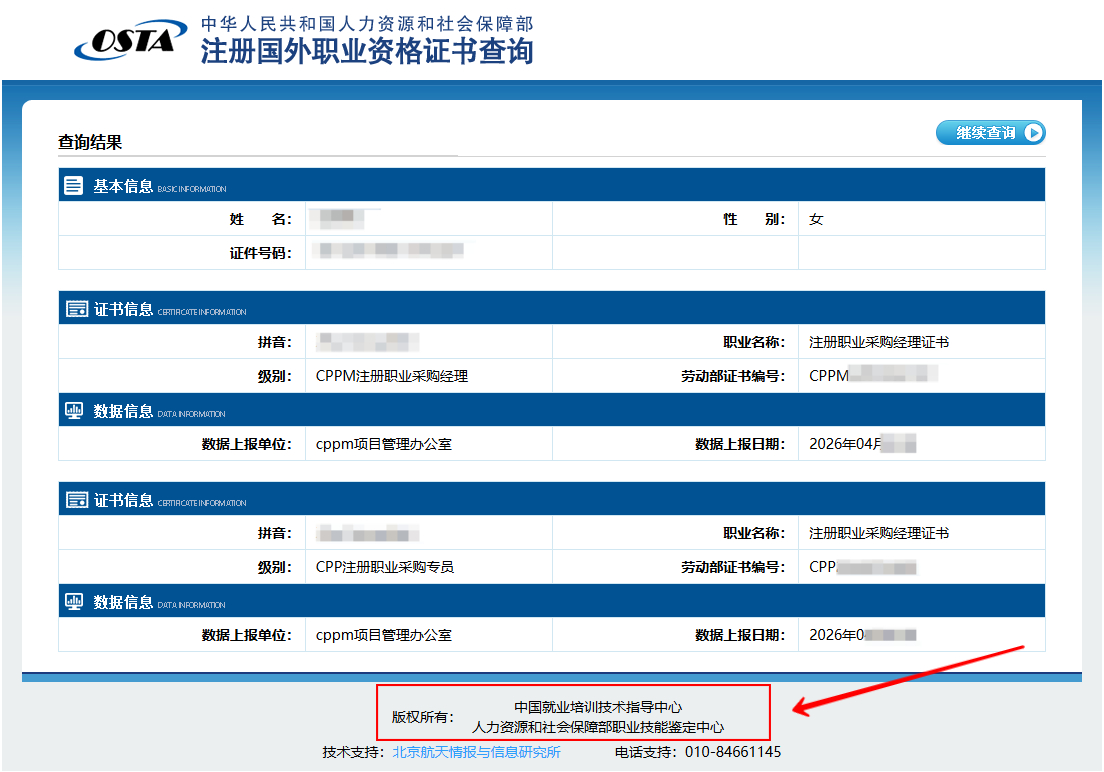Click 注册职业采购经理证书 in the first certificate

[879, 342]
